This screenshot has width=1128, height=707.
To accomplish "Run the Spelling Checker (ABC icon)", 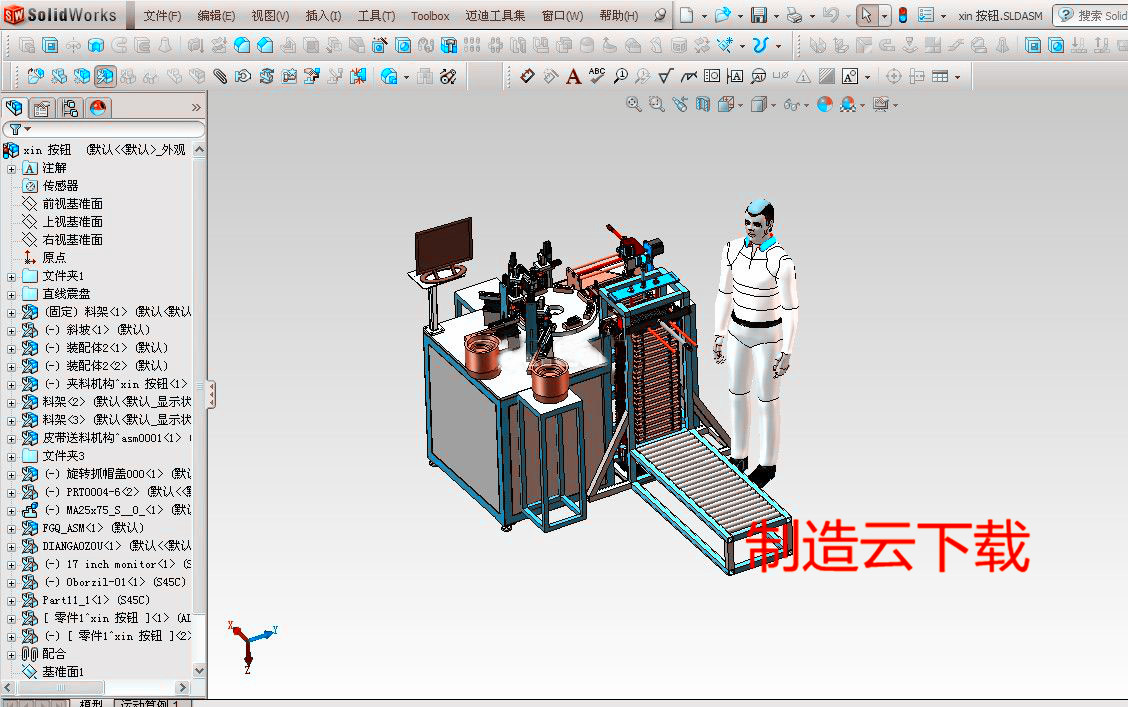I will pyautogui.click(x=597, y=75).
